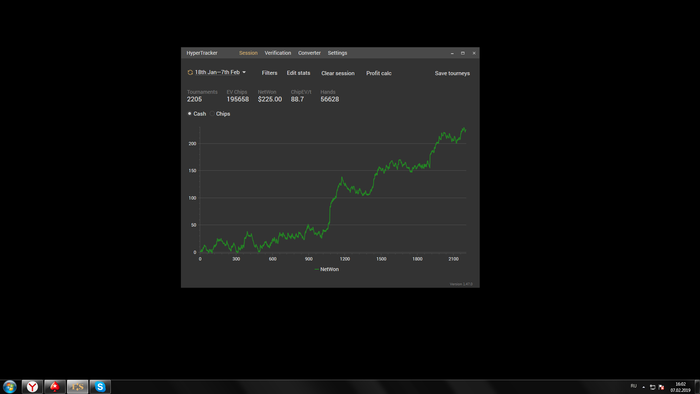Open the 18th Jan–7th Feb date dropdown
Viewport: 700px width, 394px height.
(x=220, y=72)
